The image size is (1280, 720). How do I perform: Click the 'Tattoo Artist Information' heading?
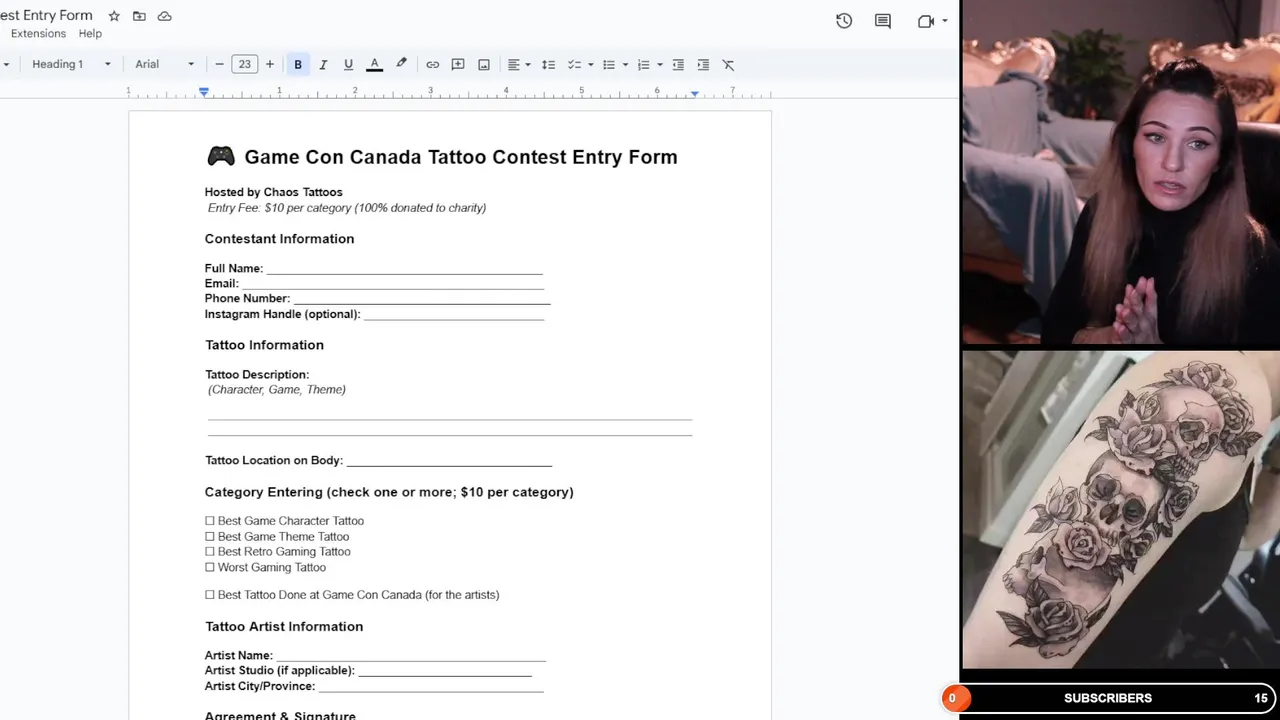coord(284,627)
